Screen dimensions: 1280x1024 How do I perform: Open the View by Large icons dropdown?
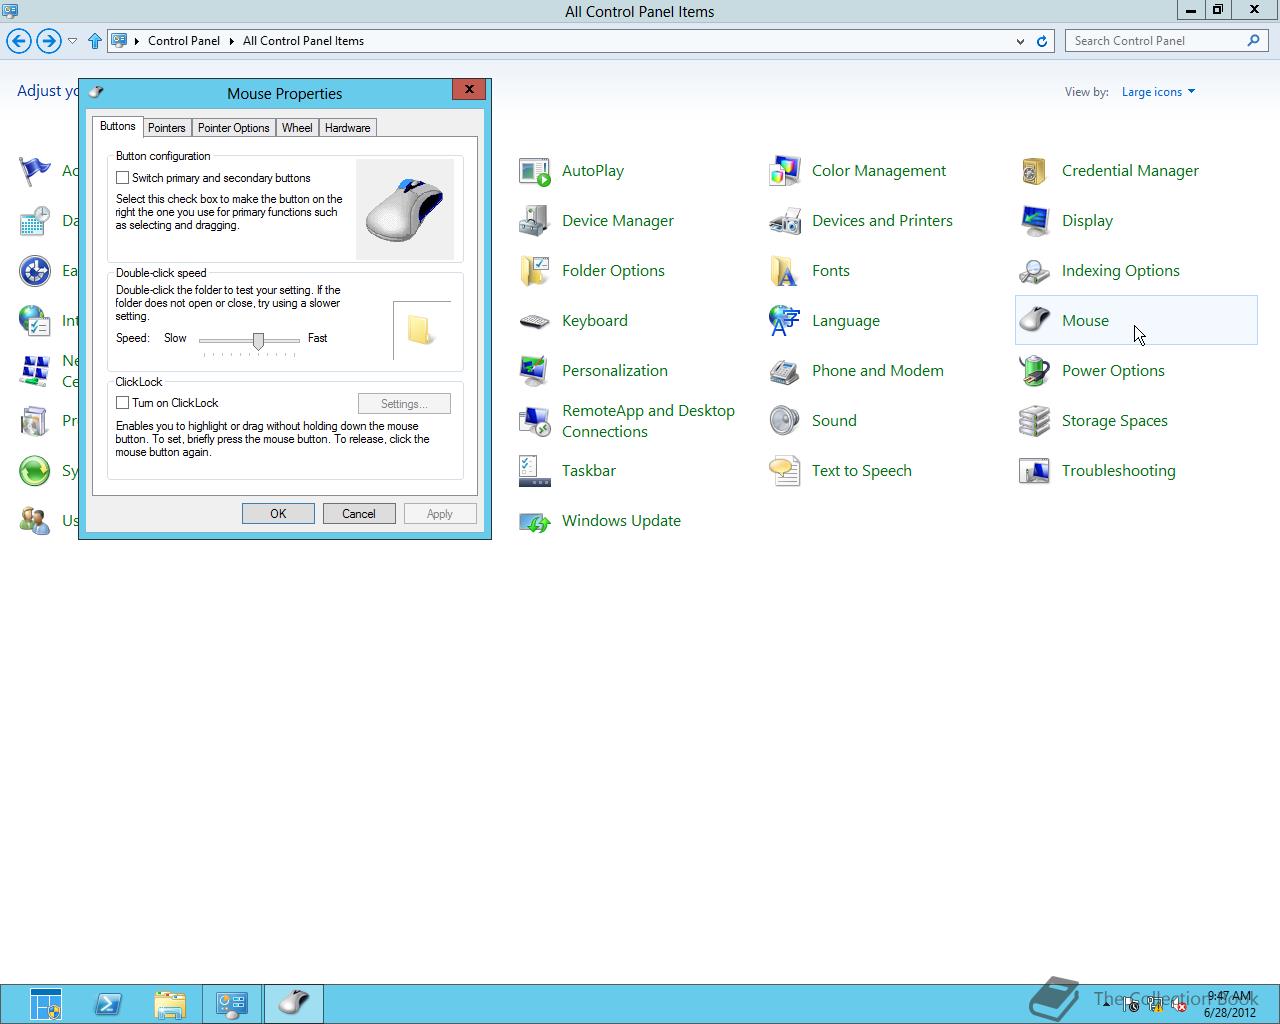tap(1158, 92)
